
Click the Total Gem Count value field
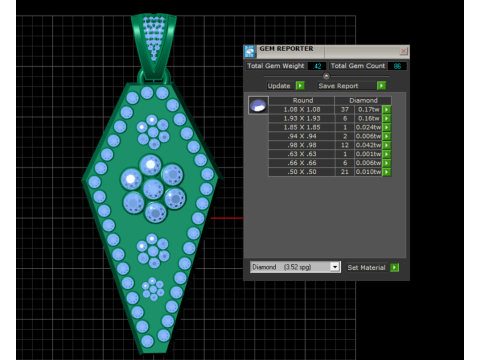coord(397,66)
